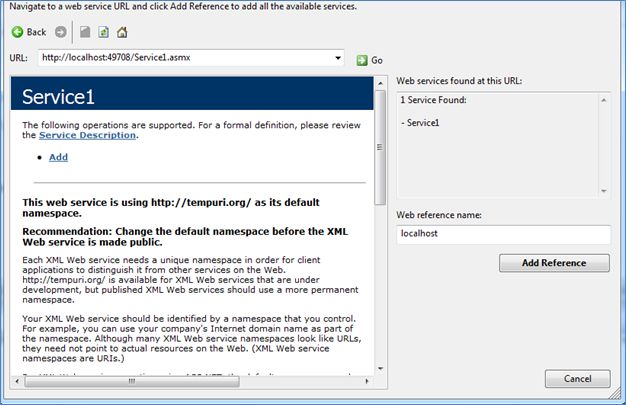
Task: Click the Web reference name field
Action: coord(503,234)
